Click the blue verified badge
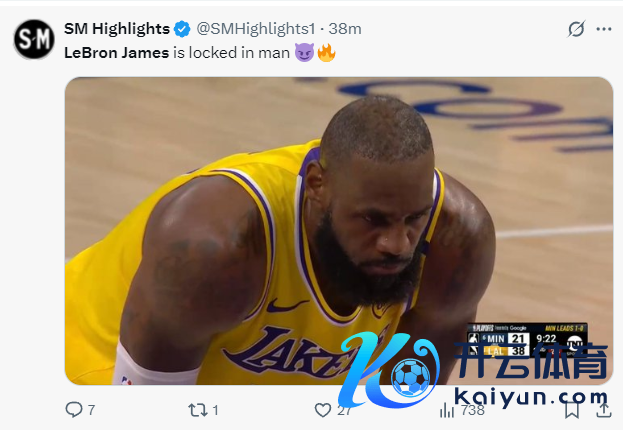The width and height of the screenshot is (623, 430). pyautogui.click(x=182, y=29)
